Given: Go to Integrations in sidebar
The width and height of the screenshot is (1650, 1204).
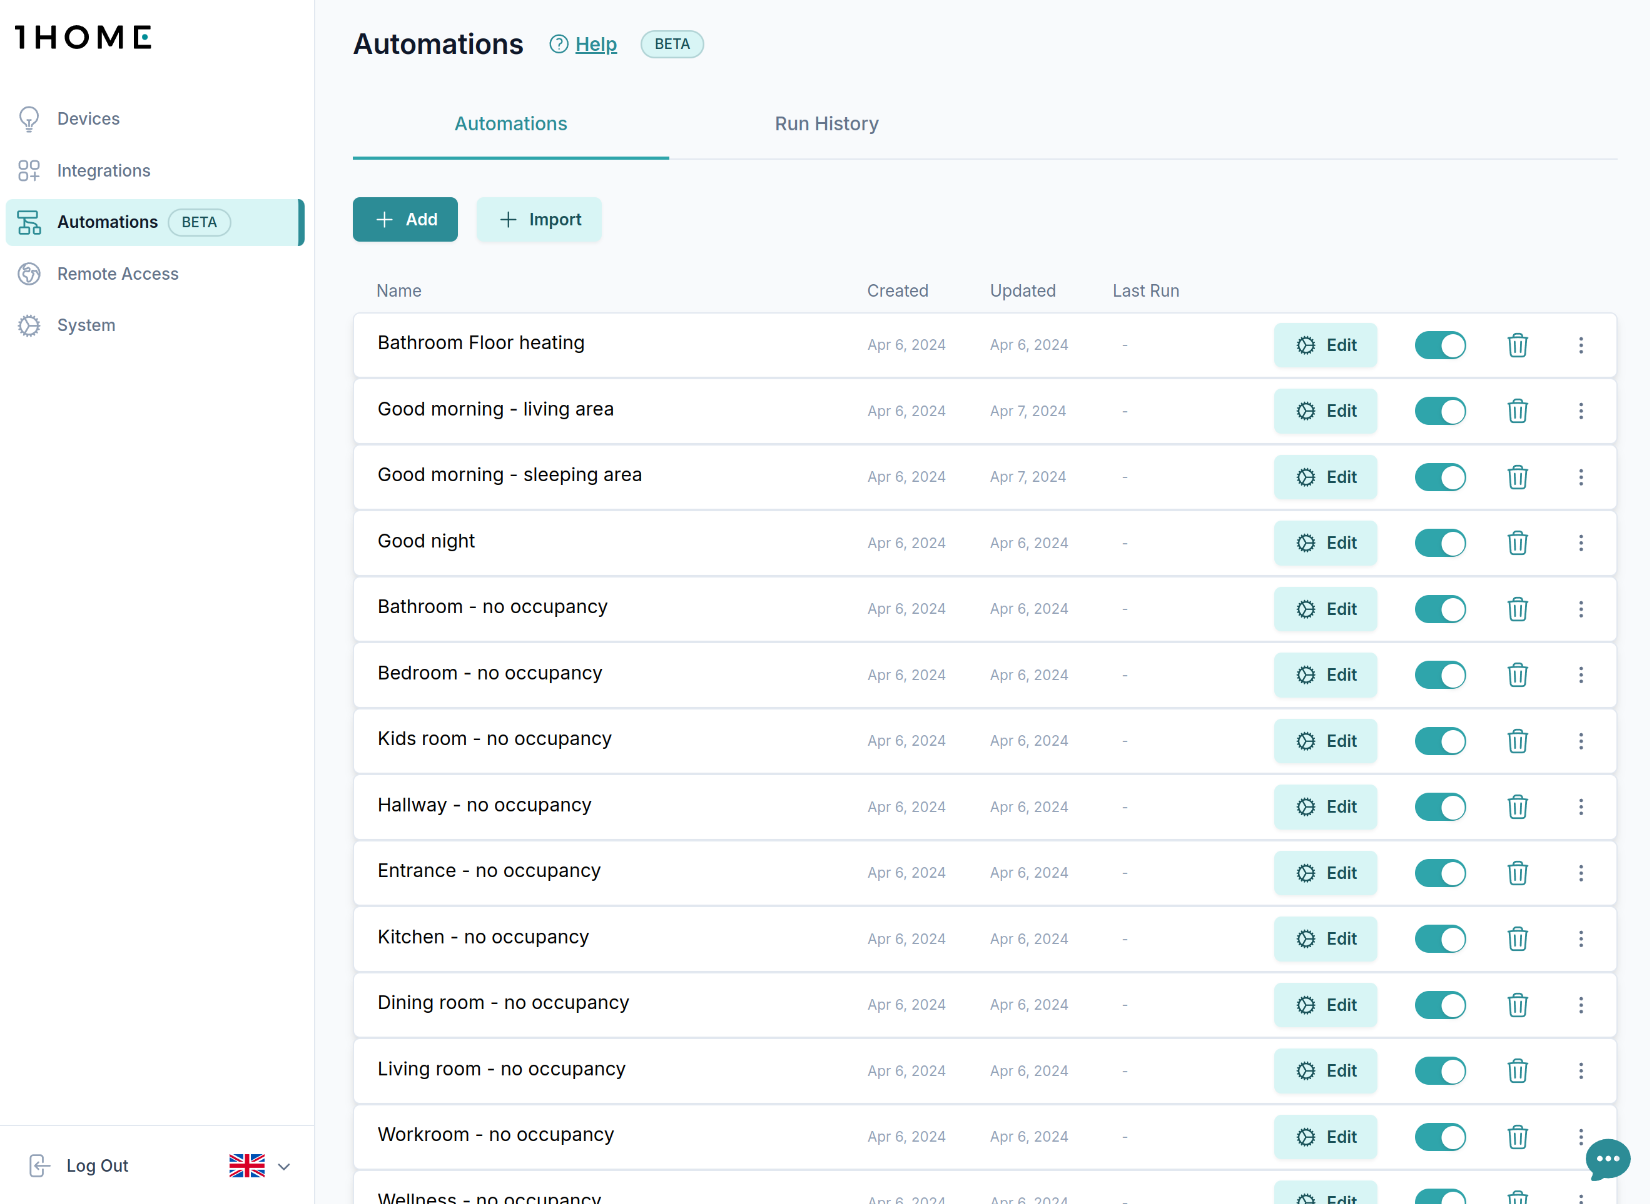Looking at the screenshot, I should point(103,171).
